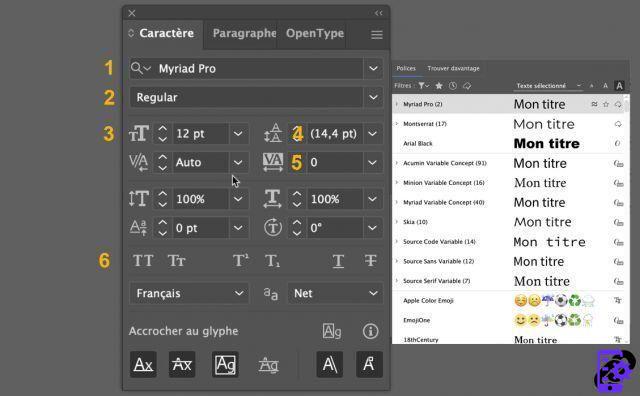Select the Caractère tab

167,33
